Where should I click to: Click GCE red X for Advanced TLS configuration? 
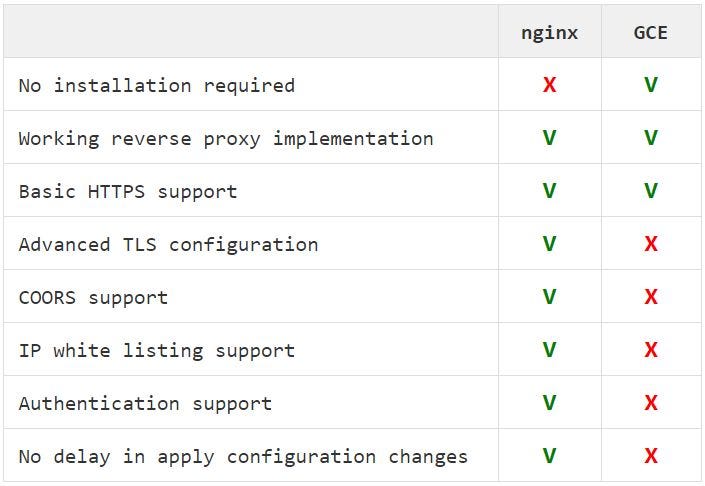(651, 244)
